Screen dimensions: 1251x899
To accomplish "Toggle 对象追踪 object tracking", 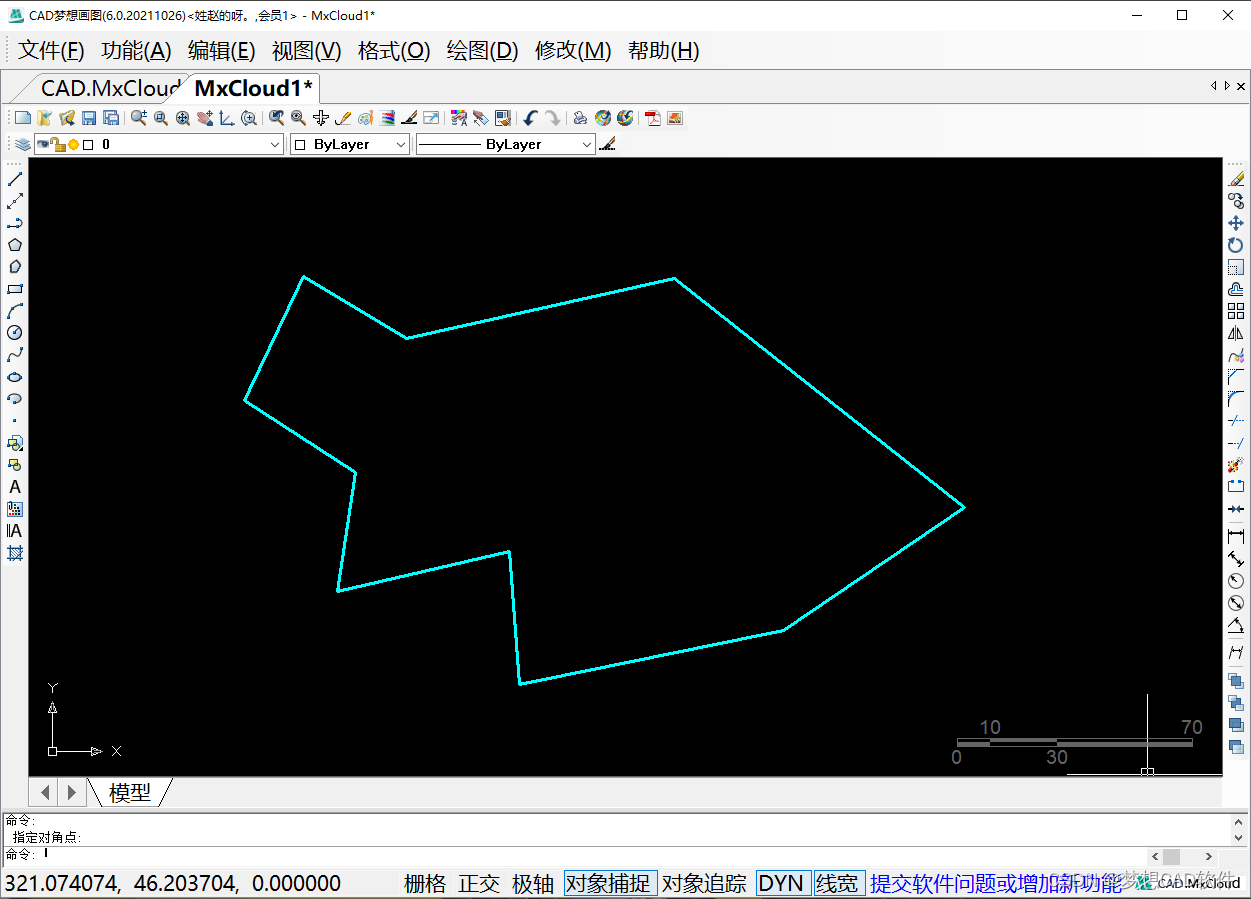I will [705, 883].
